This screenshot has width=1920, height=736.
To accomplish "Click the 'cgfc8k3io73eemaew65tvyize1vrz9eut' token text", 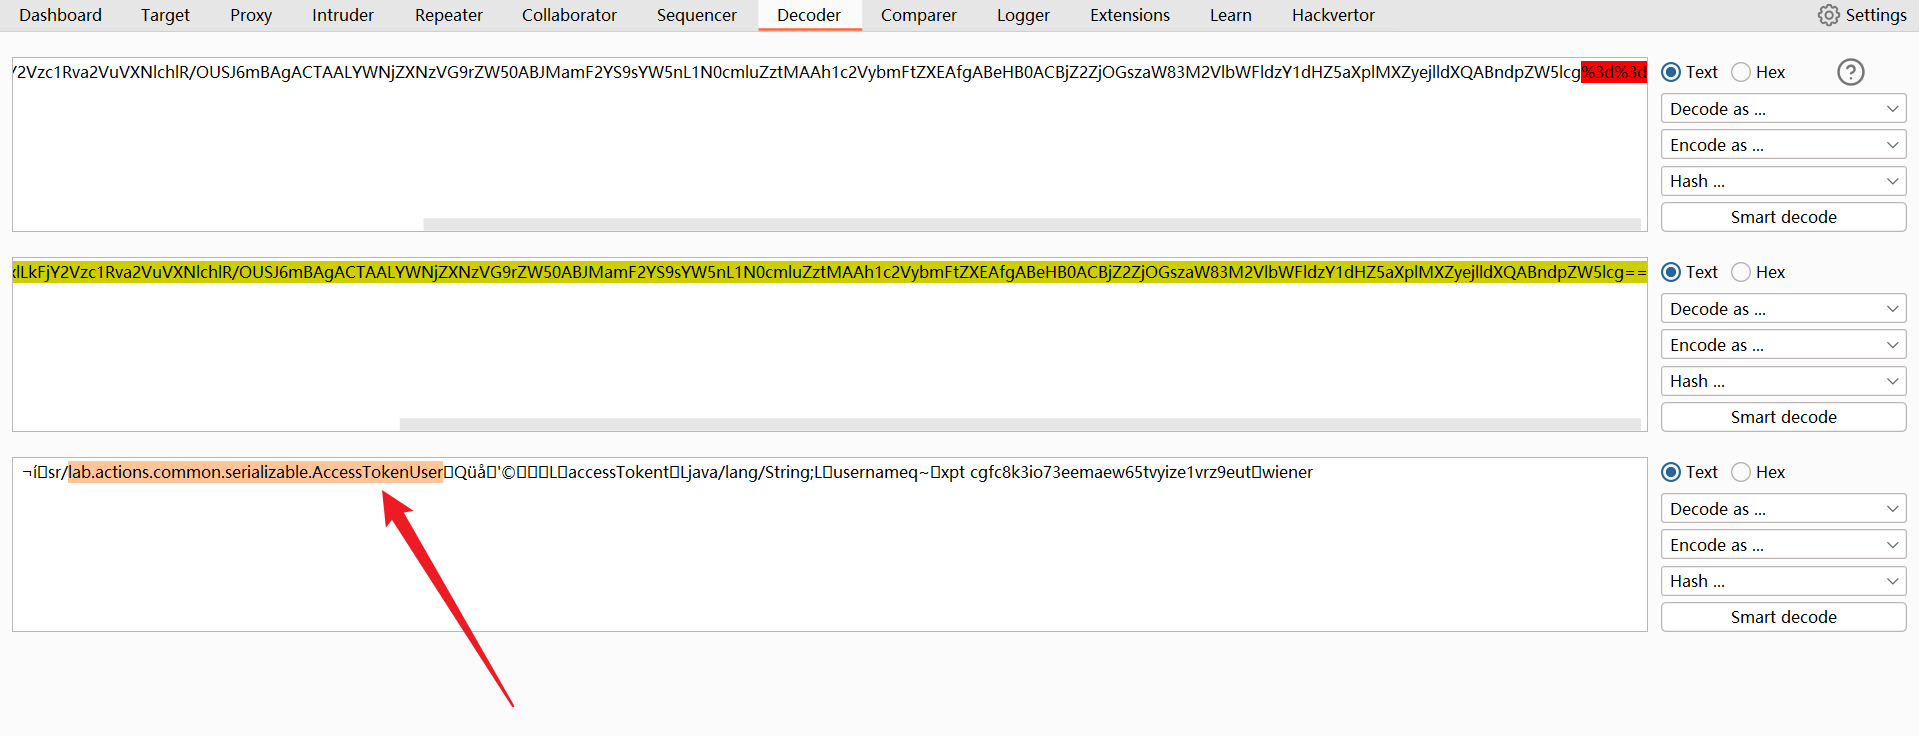I will [x=1110, y=472].
